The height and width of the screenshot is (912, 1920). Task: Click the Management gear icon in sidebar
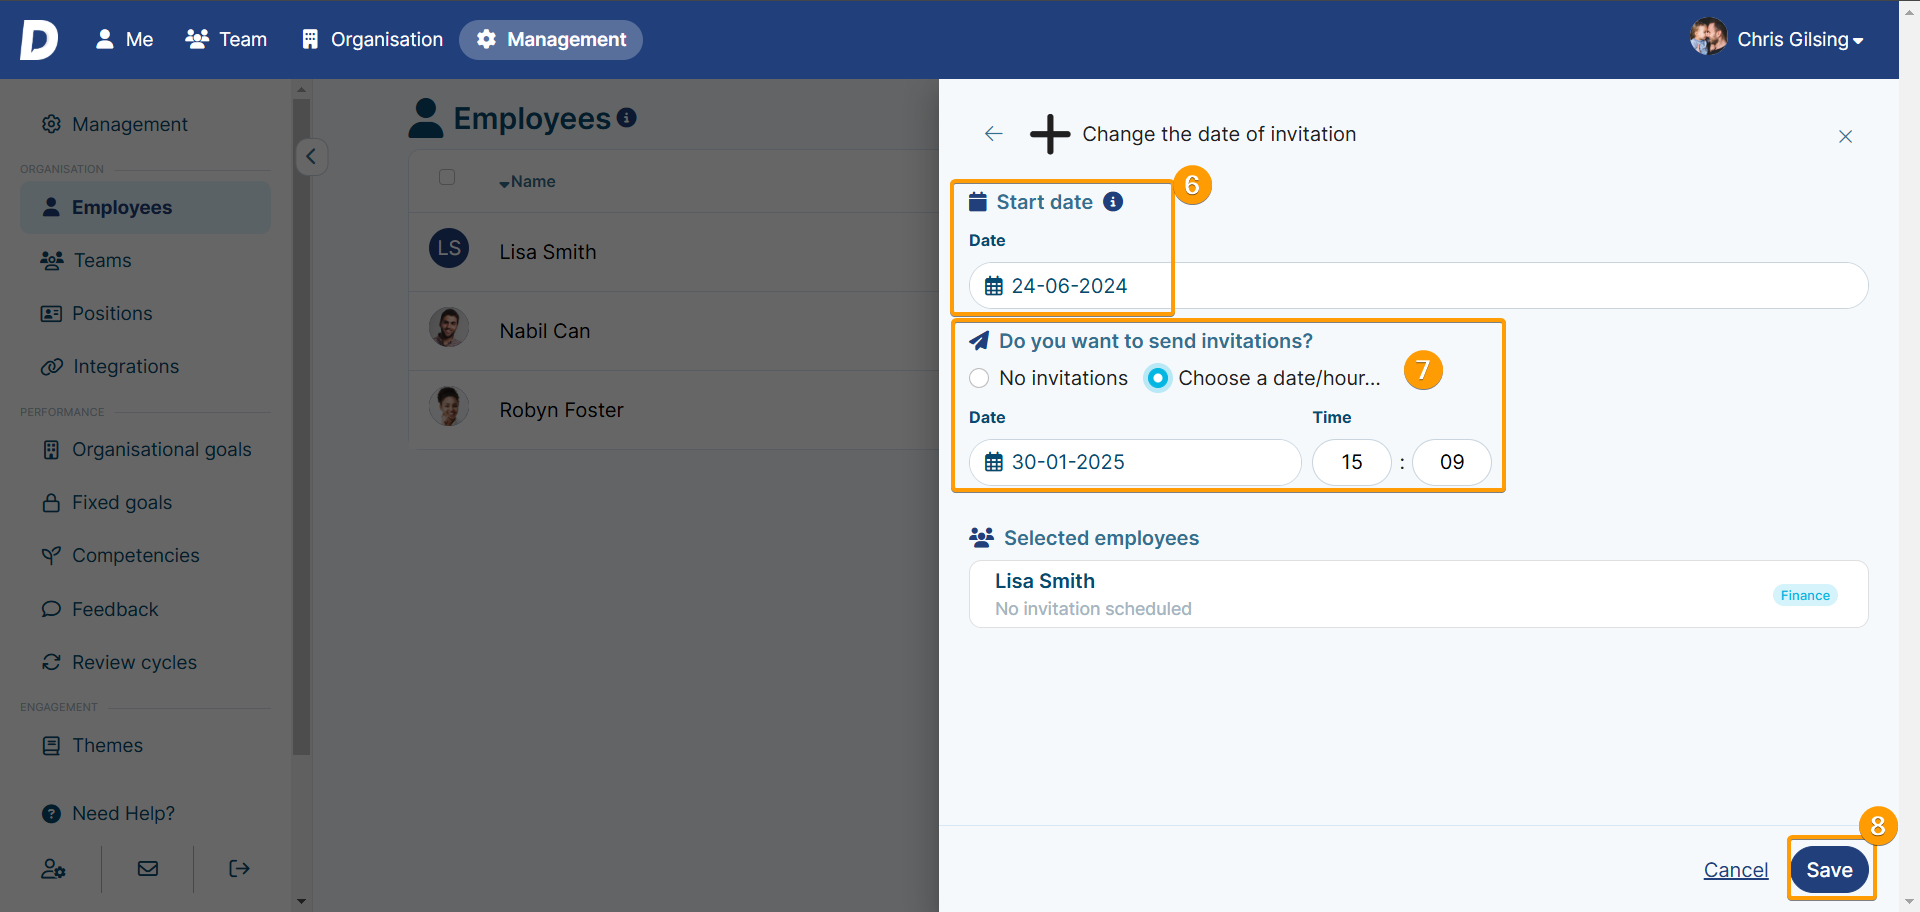(51, 124)
